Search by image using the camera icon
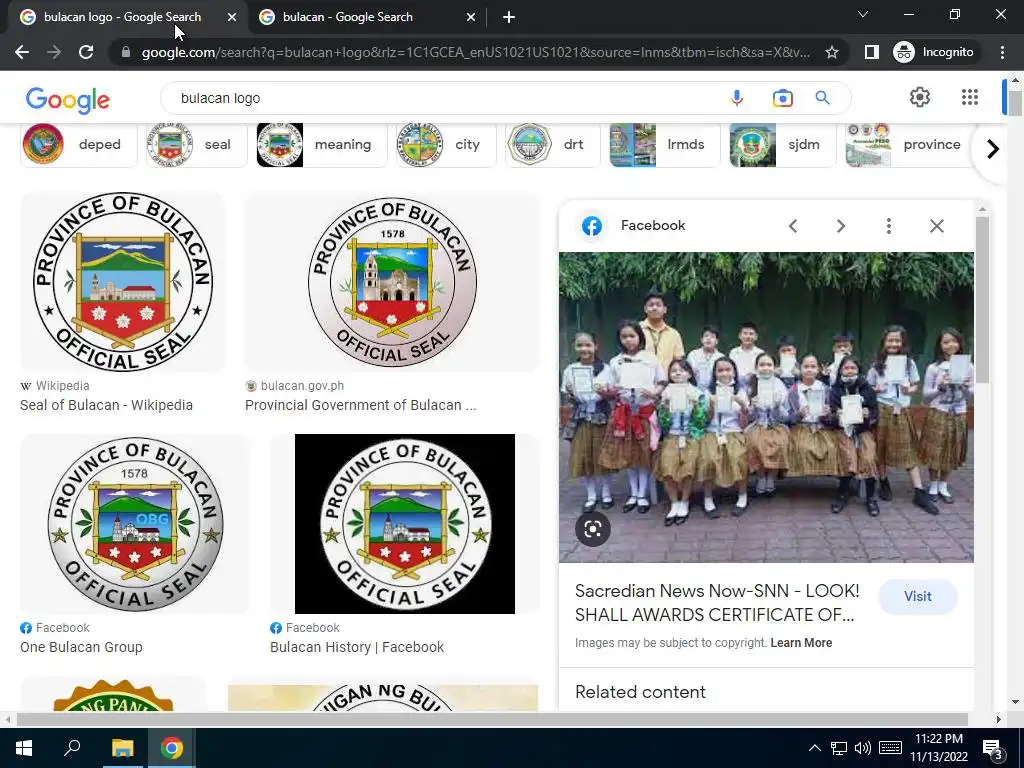Screen dimensions: 1024x768 [x=782, y=98]
